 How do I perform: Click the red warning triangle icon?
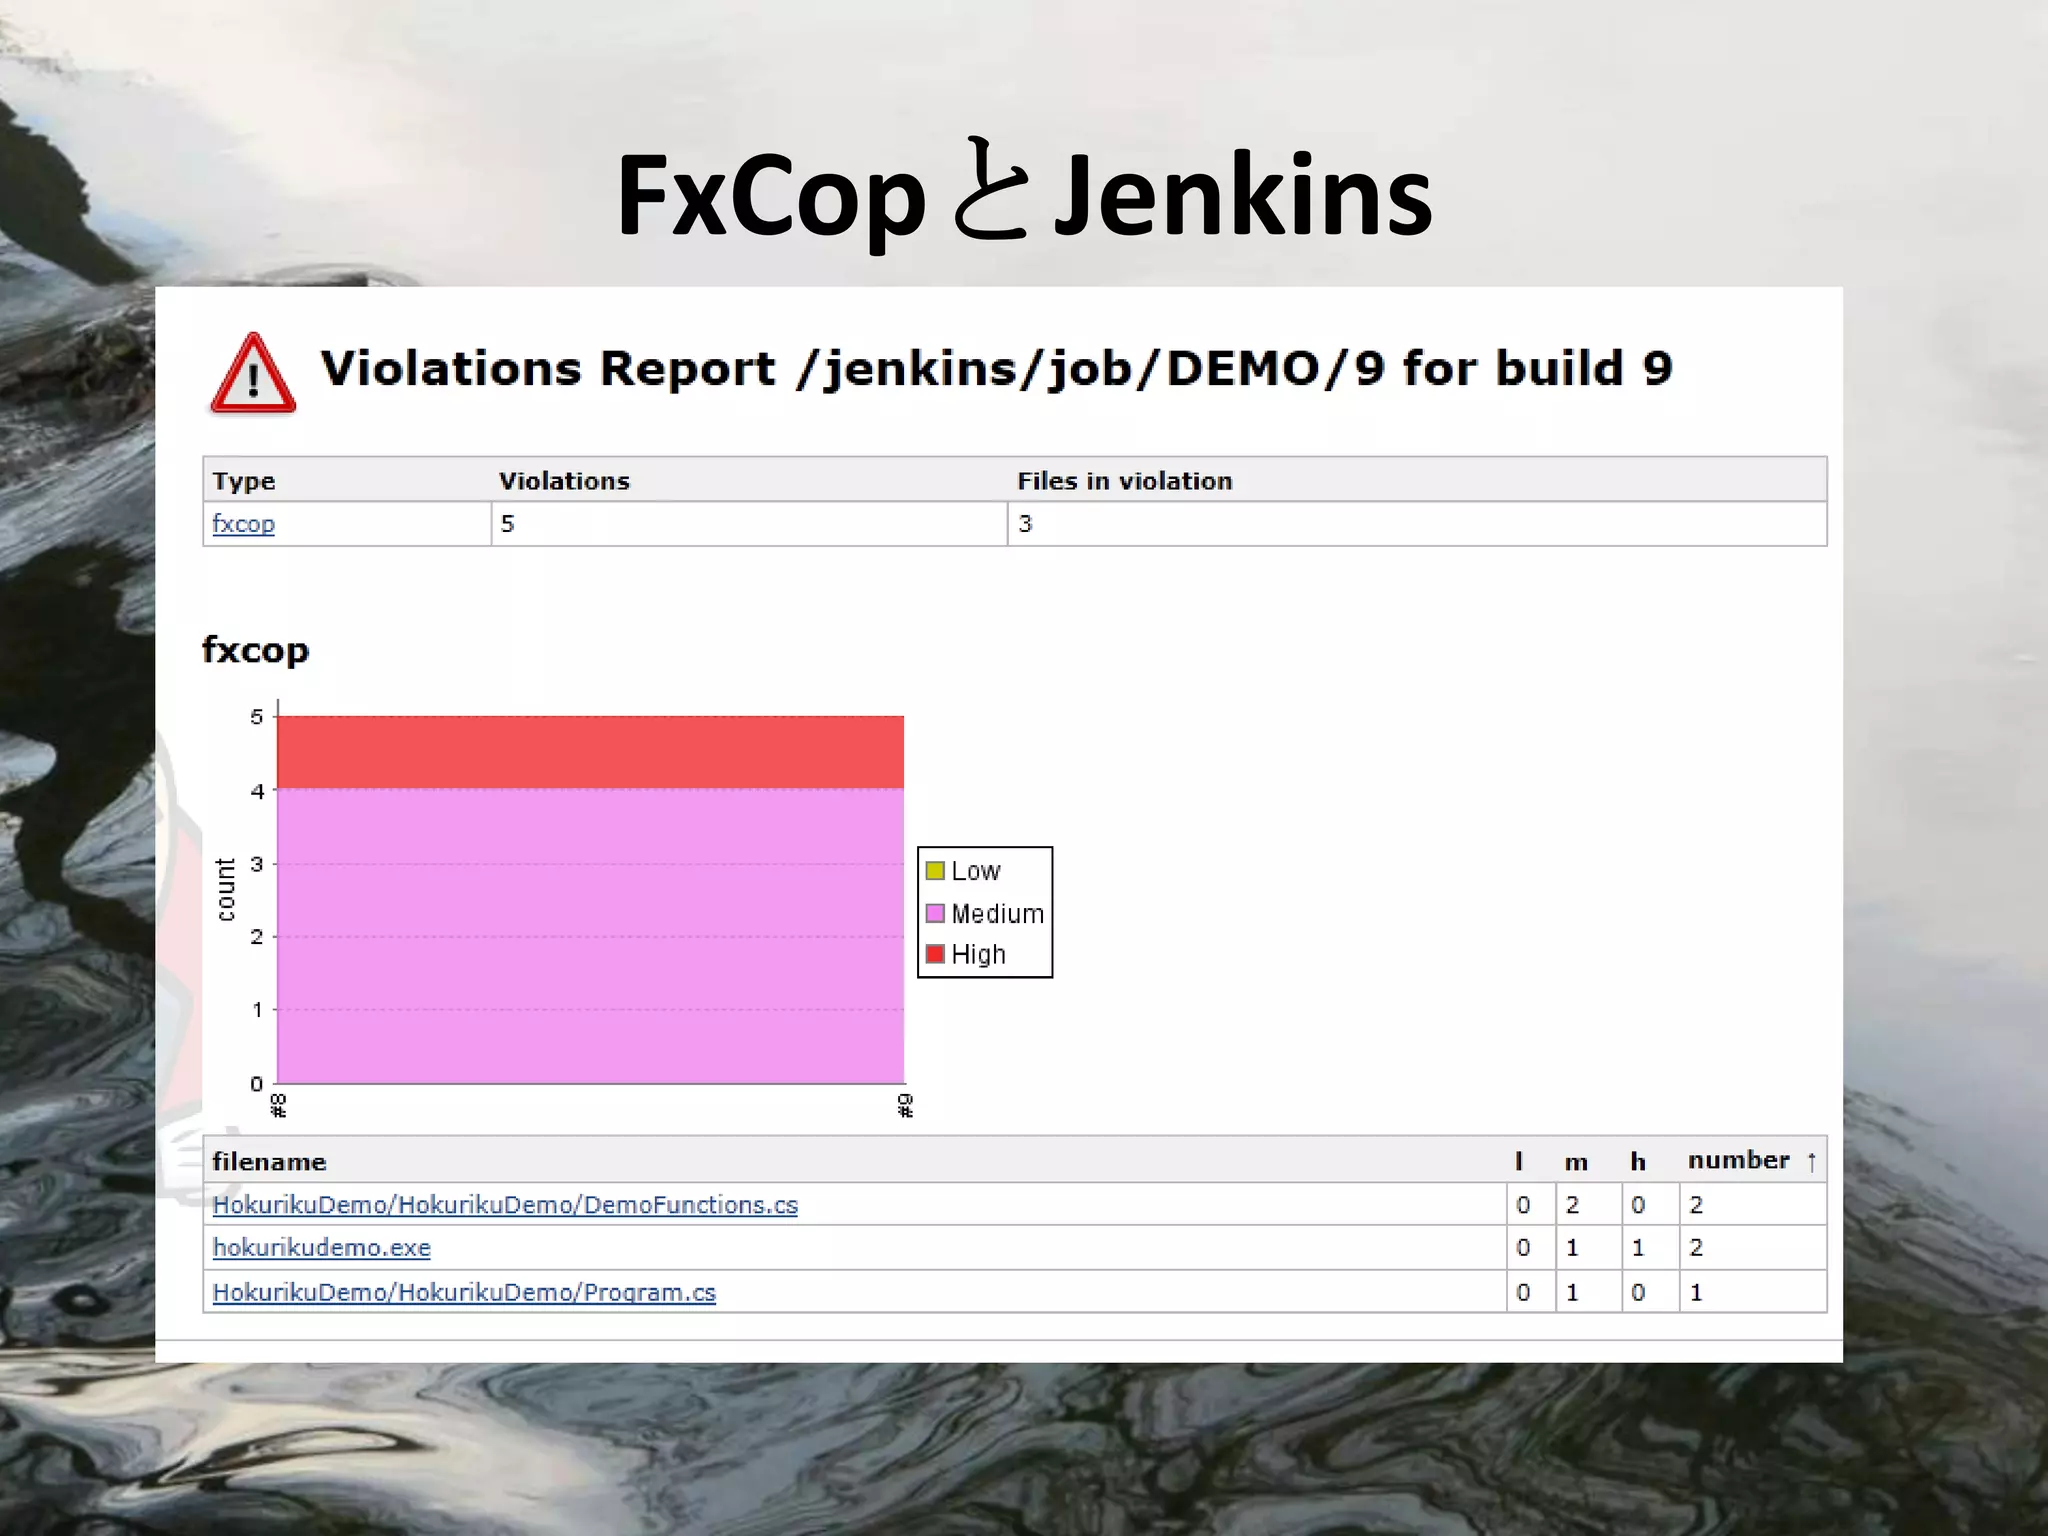coord(253,373)
